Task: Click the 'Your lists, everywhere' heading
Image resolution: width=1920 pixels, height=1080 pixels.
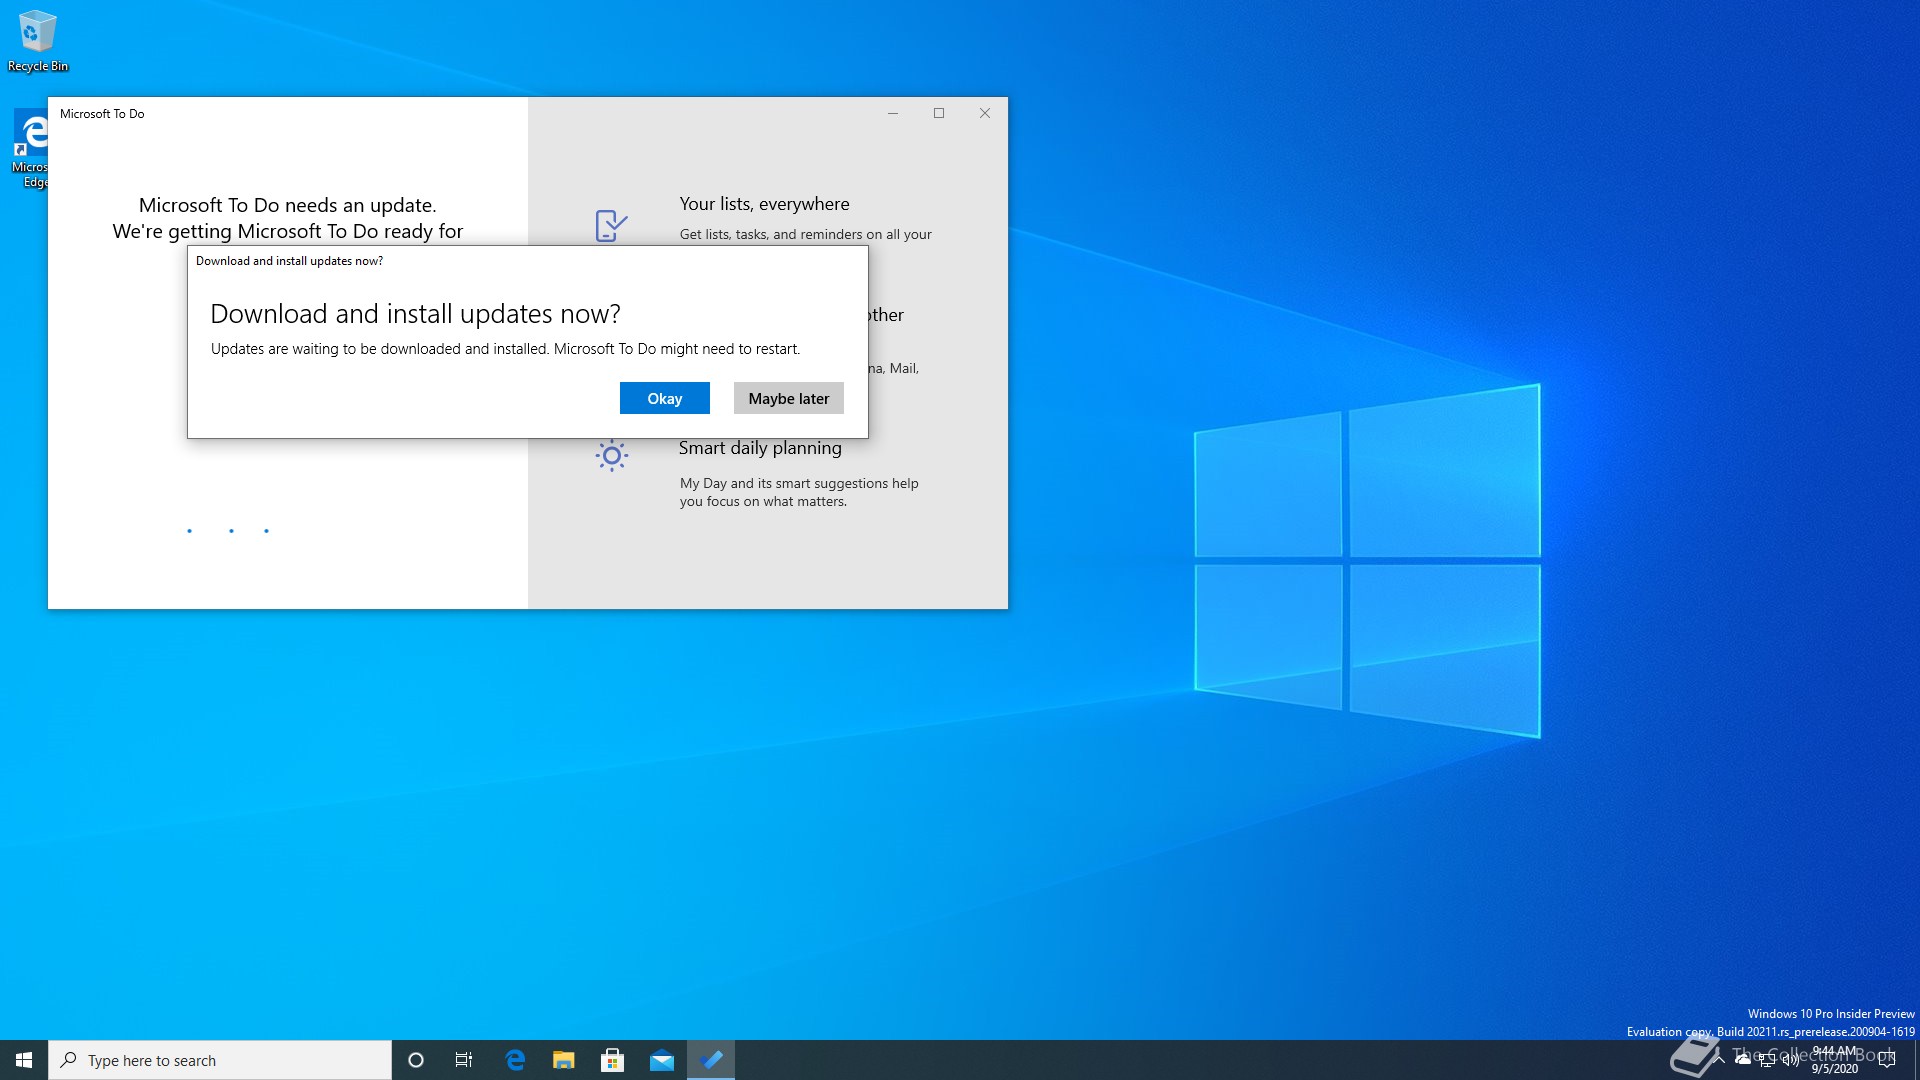Action: 764,204
